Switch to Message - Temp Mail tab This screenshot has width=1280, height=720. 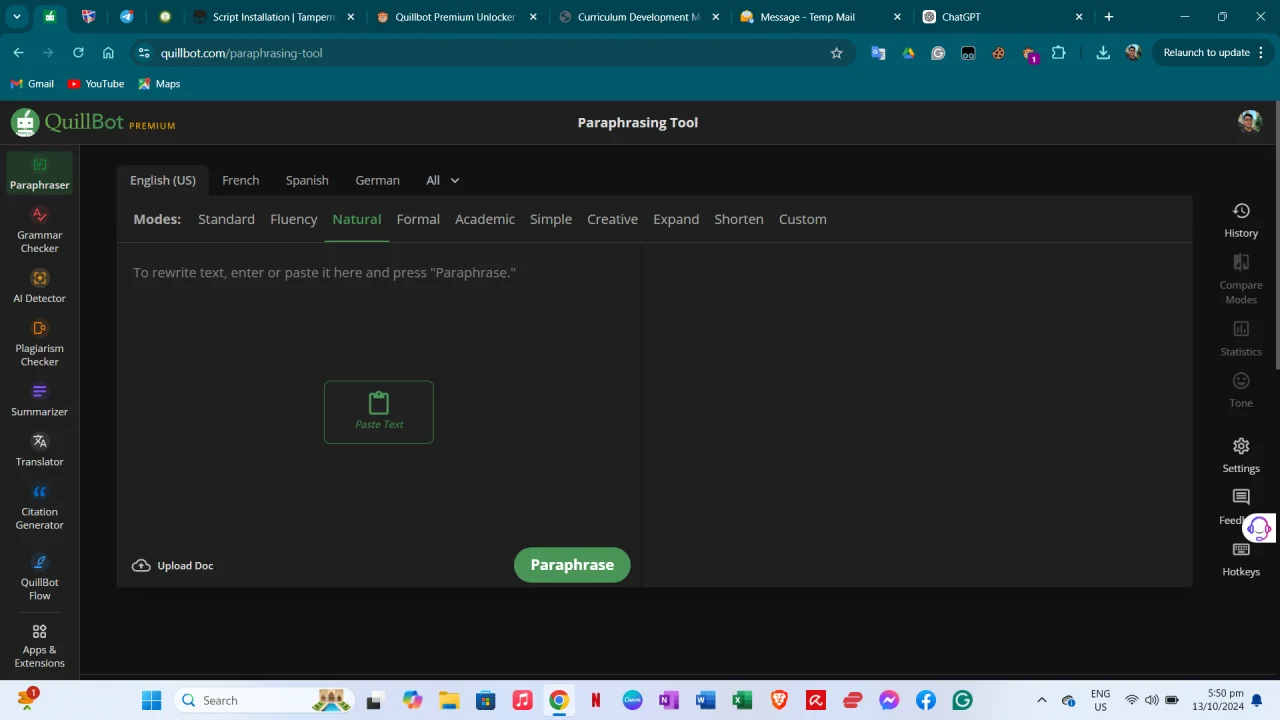(820, 17)
